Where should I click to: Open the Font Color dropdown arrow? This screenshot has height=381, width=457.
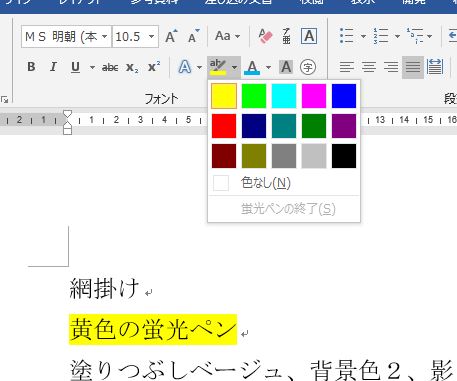pyautogui.click(x=269, y=67)
